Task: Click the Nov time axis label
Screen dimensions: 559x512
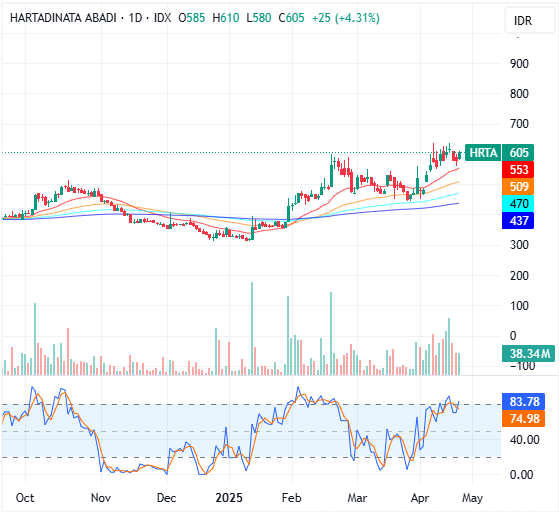Action: pos(101,497)
